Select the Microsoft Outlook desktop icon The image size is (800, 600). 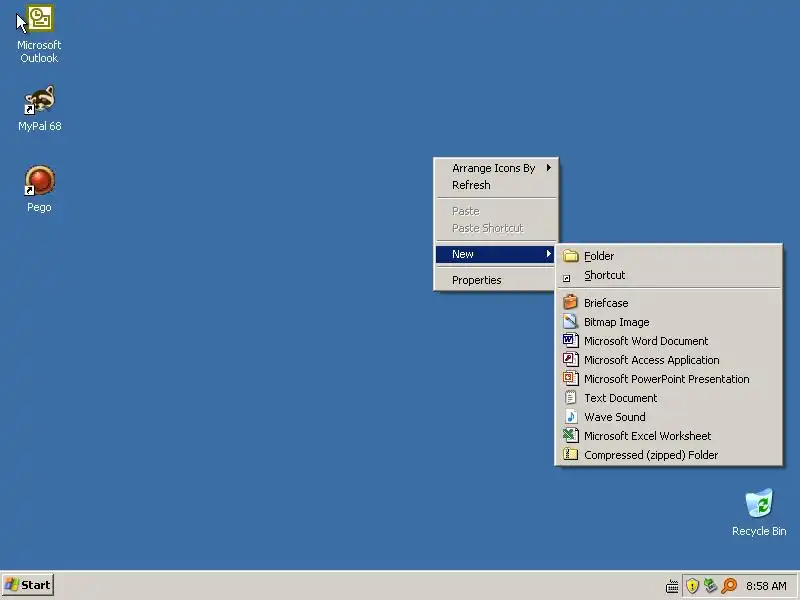(40, 19)
